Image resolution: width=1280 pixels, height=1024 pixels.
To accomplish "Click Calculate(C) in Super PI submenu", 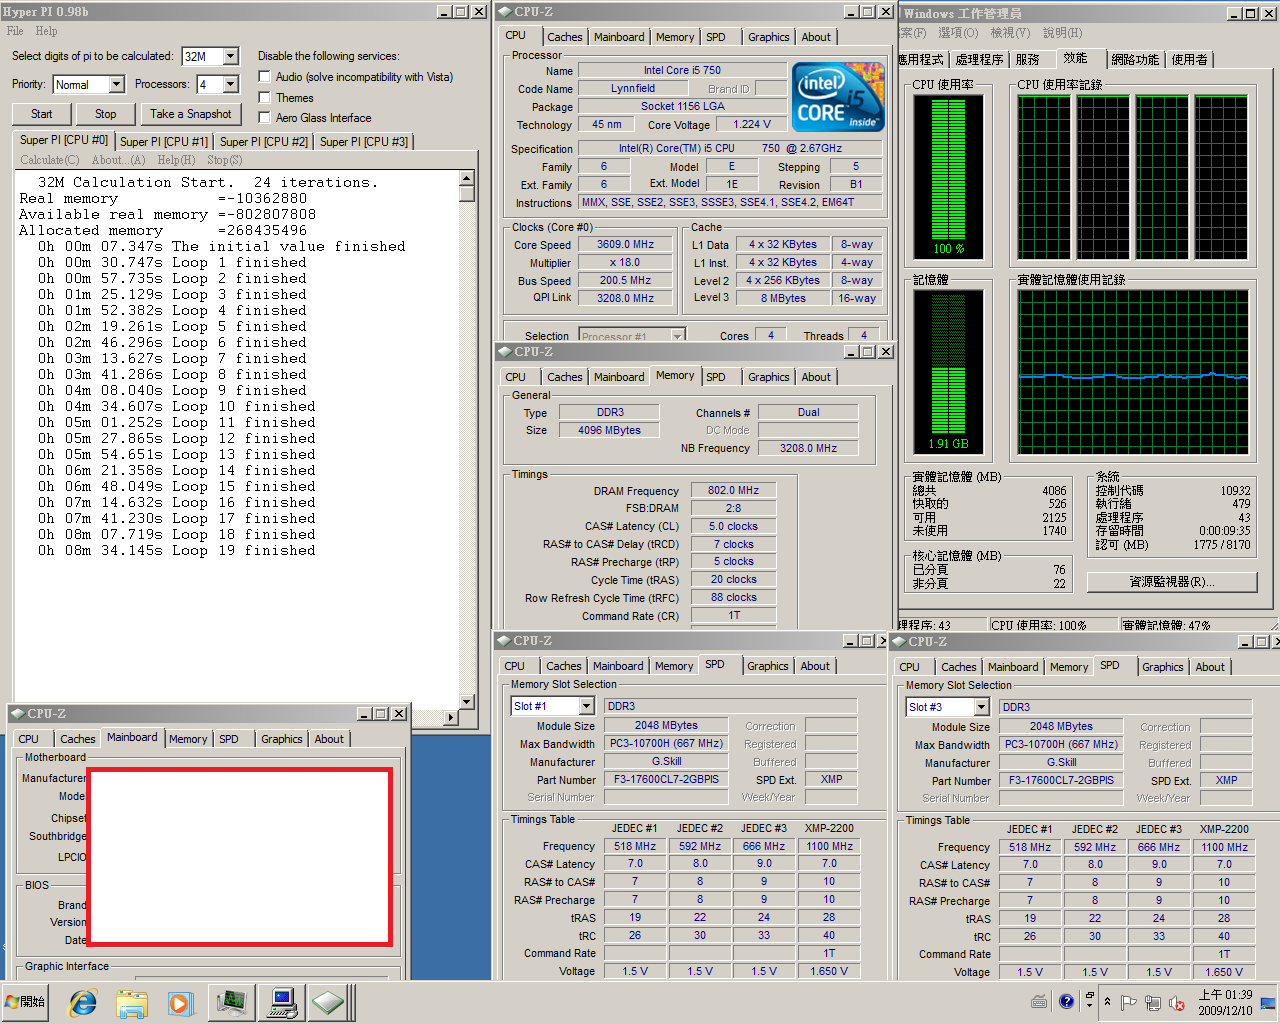I will point(49,160).
